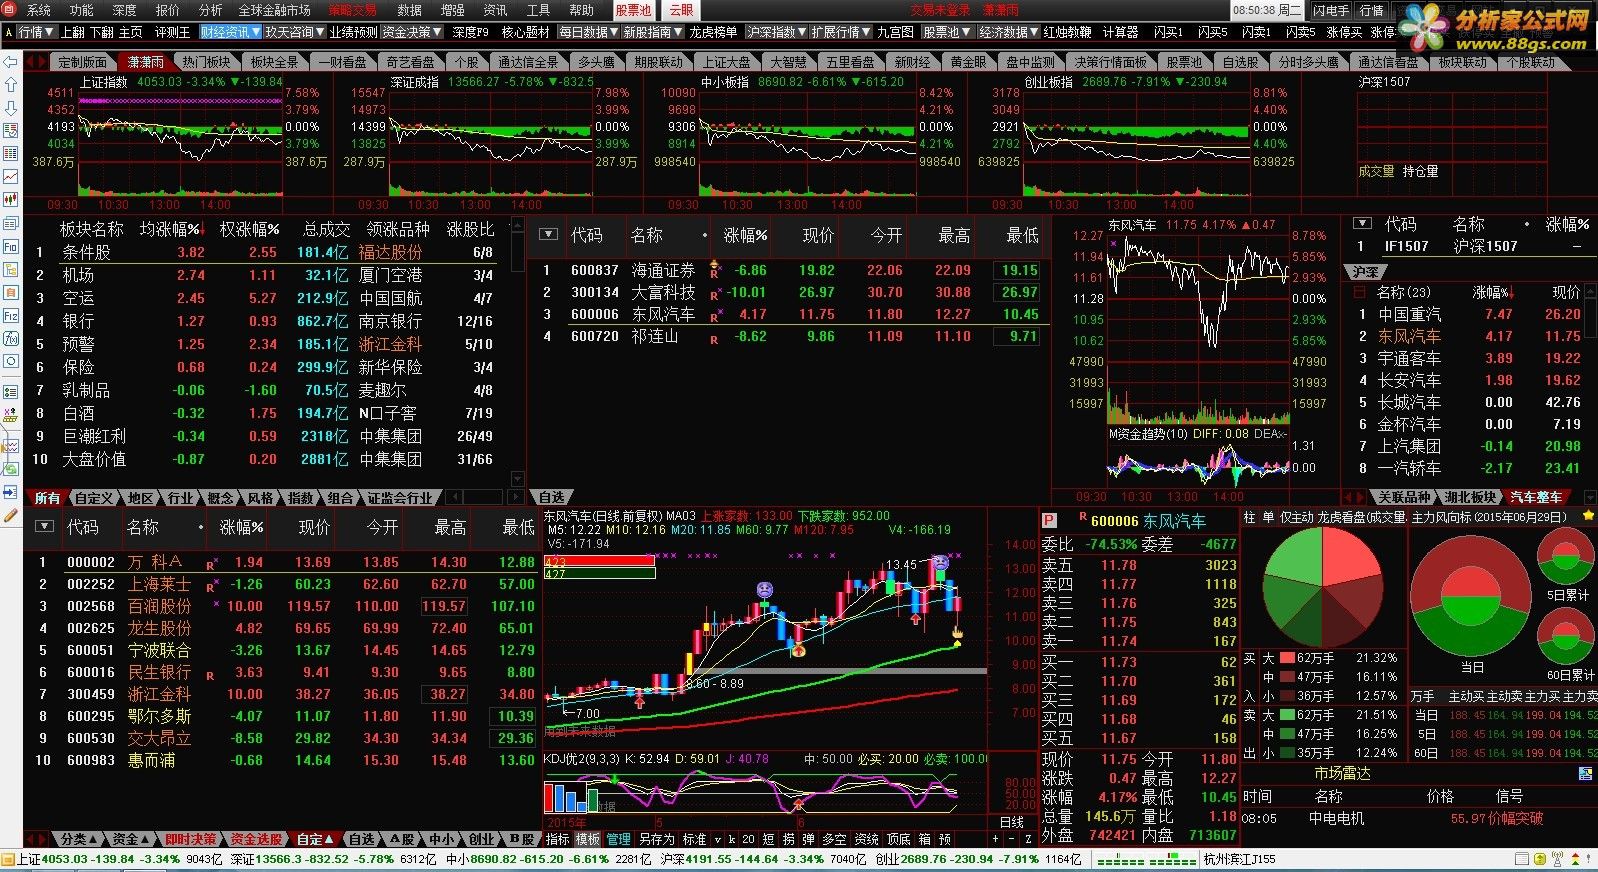
Task: Switch to the 黄金眼 tab
Action: [x=969, y=62]
